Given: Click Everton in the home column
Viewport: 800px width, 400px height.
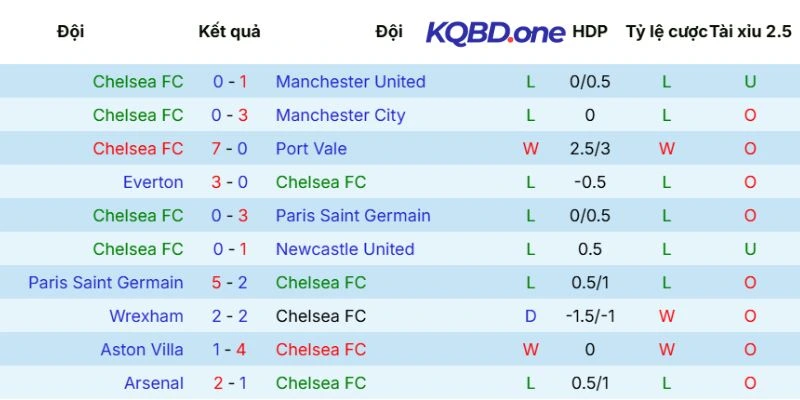Looking at the screenshot, I should point(153,182).
